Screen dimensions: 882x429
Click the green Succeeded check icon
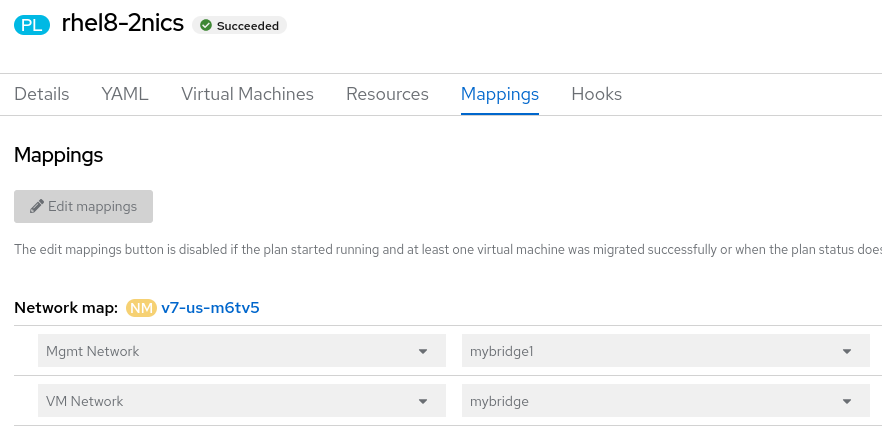[206, 26]
